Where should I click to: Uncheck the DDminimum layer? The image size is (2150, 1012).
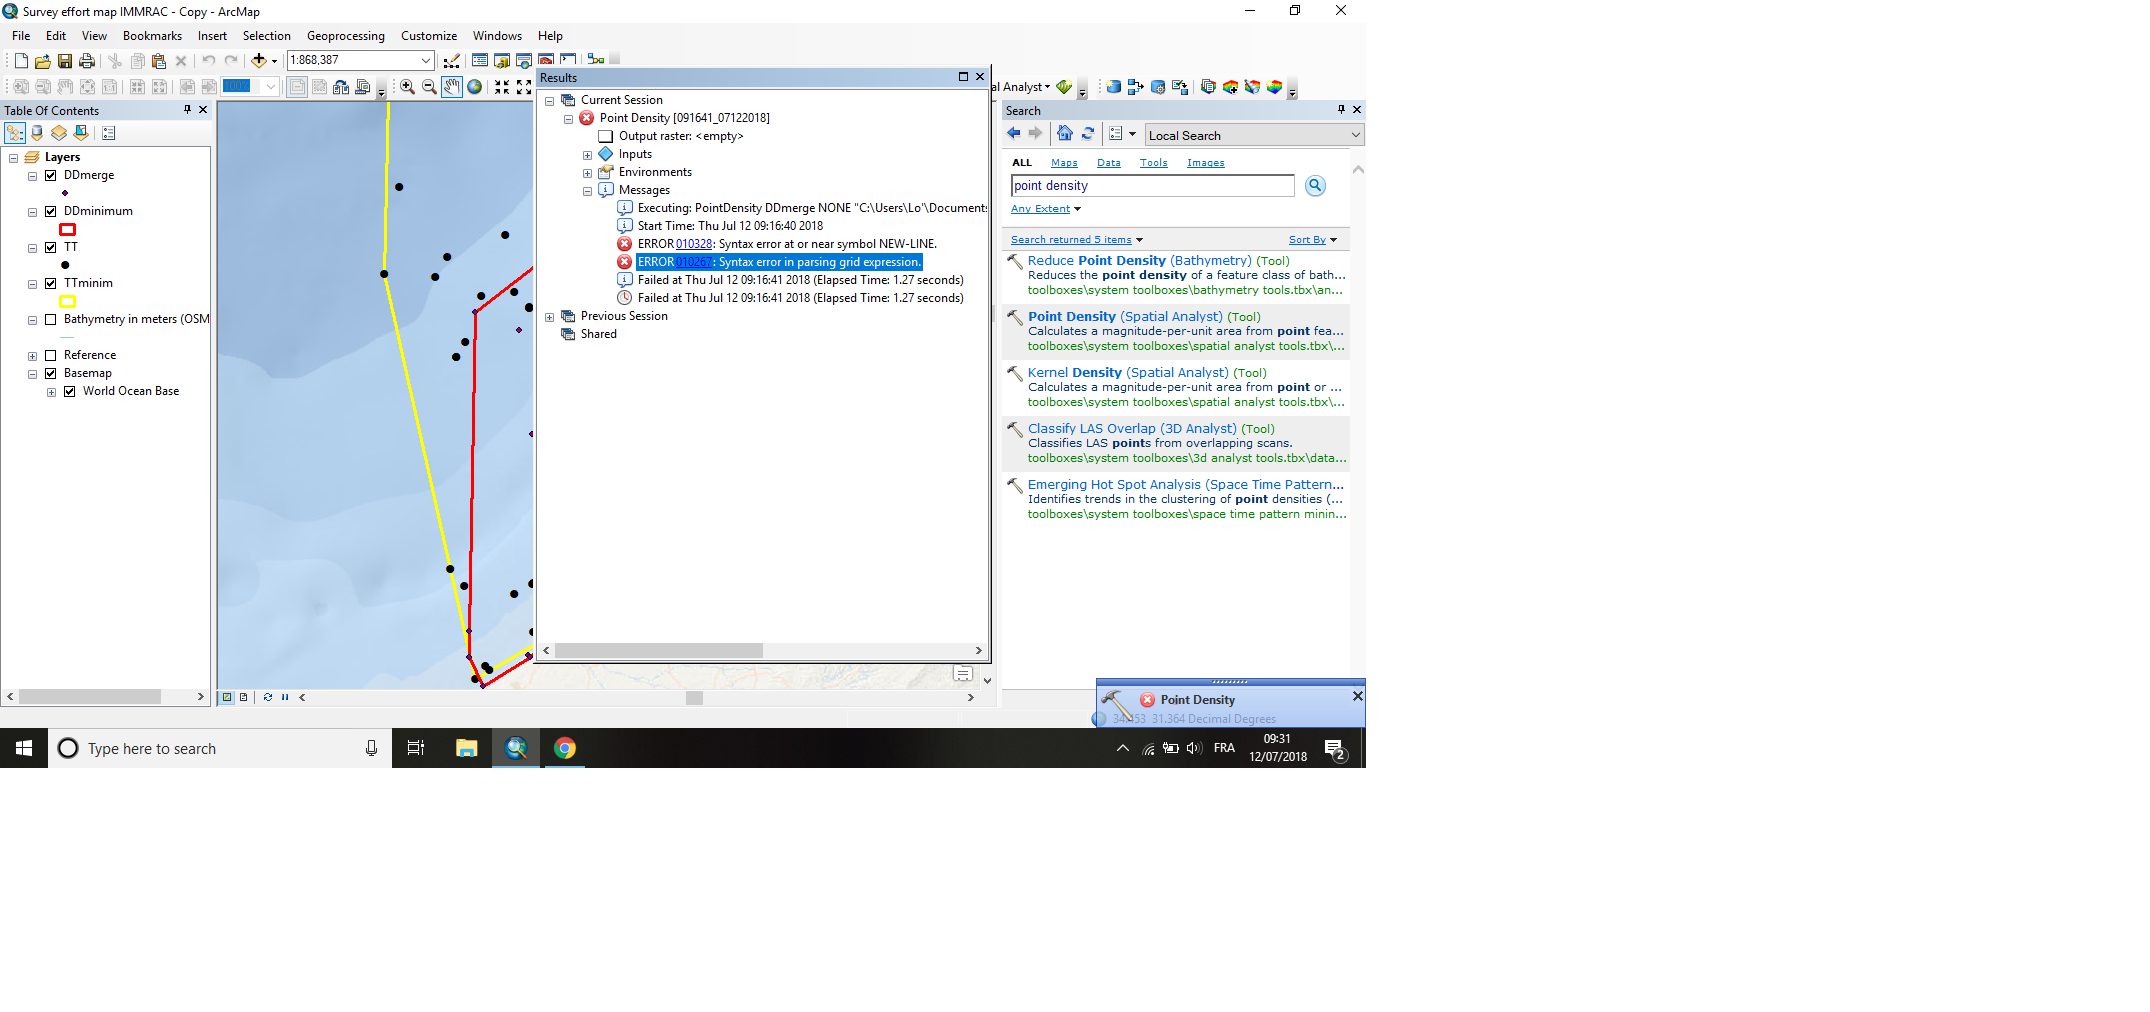coord(51,211)
